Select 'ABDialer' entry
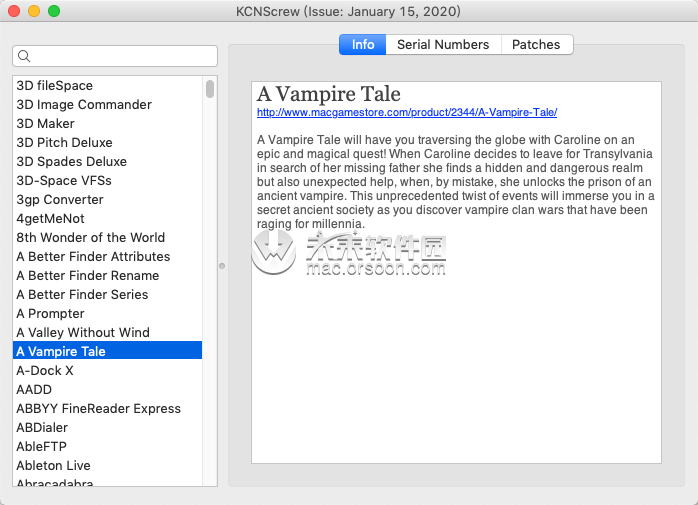Image resolution: width=698 pixels, height=505 pixels. coord(107,428)
